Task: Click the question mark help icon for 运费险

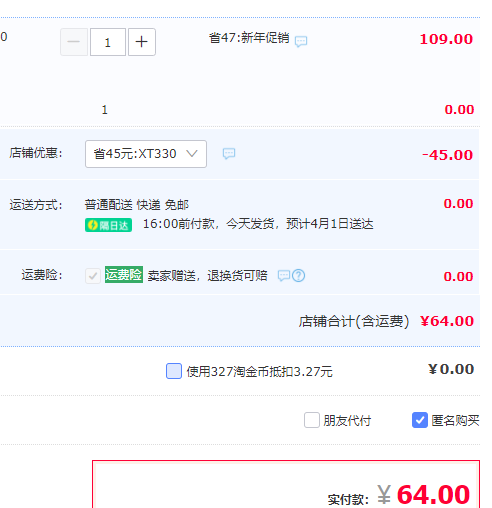Action: click(x=298, y=276)
